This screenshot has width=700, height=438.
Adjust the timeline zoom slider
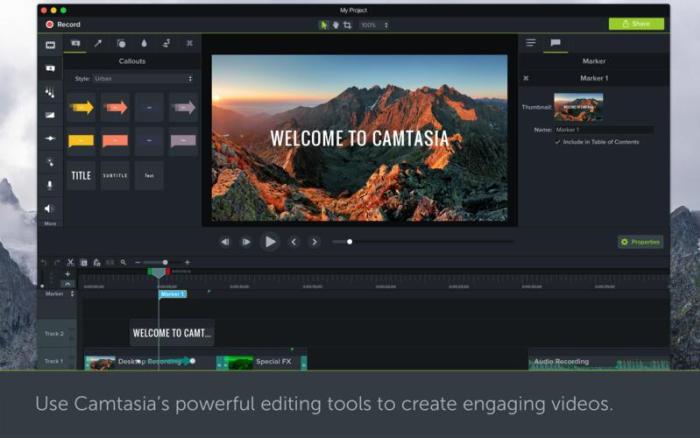click(x=165, y=262)
